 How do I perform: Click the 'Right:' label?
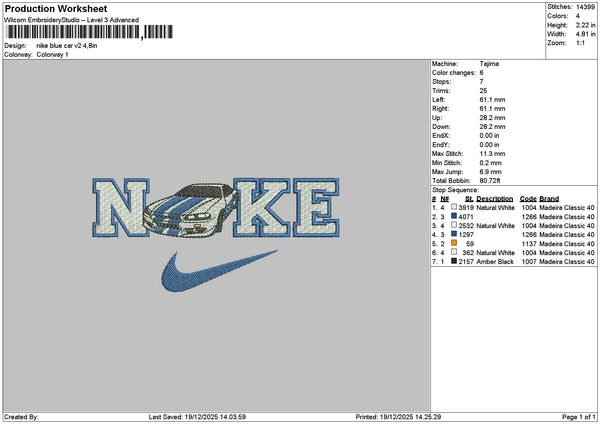click(x=440, y=109)
